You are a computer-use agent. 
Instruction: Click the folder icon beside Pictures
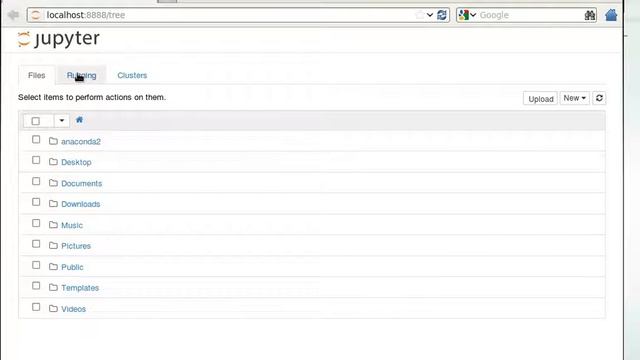53,245
